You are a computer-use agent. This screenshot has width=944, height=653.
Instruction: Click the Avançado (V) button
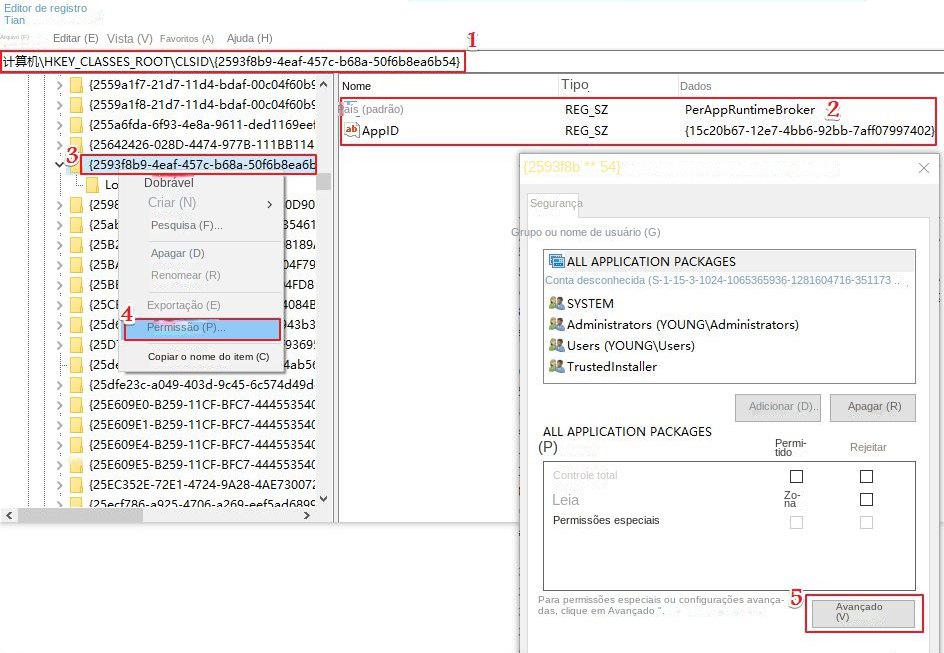pos(863,612)
